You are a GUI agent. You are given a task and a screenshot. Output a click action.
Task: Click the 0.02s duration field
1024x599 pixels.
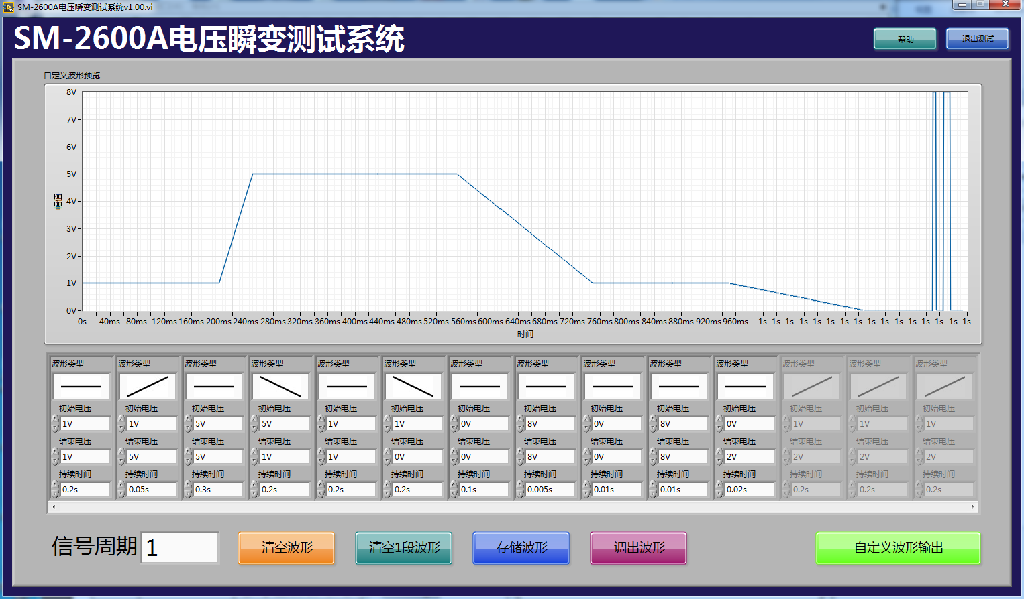pos(750,489)
